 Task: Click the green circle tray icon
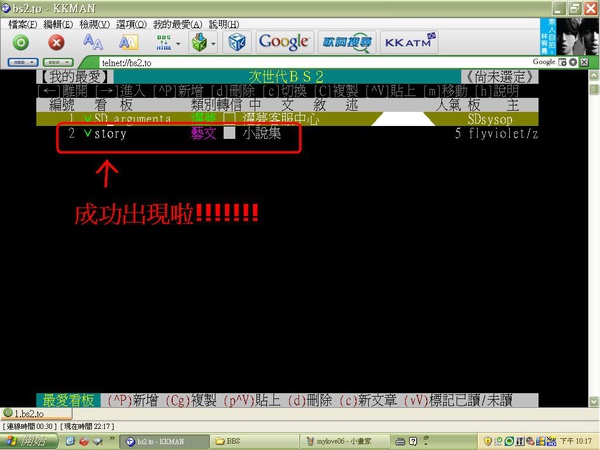click(509, 442)
